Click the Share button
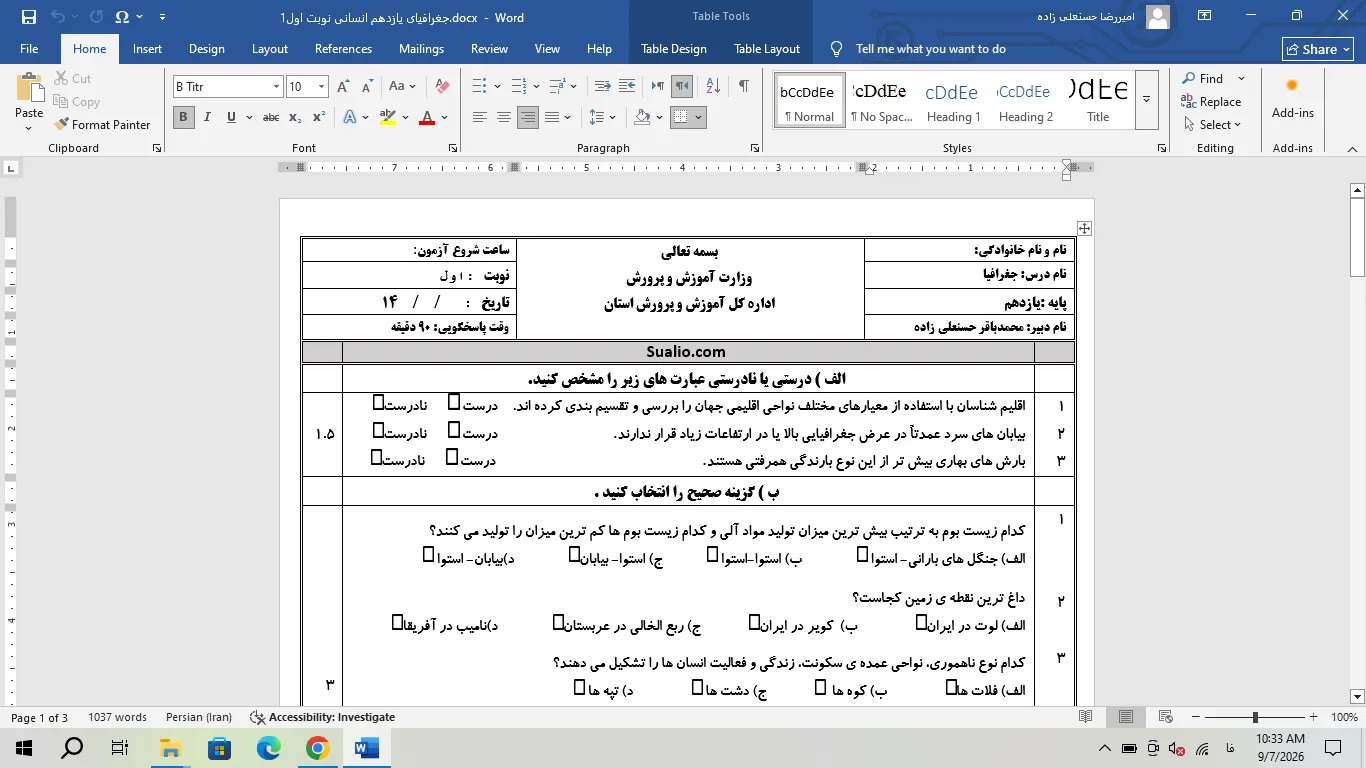This screenshot has height=768, width=1366. [x=1318, y=49]
